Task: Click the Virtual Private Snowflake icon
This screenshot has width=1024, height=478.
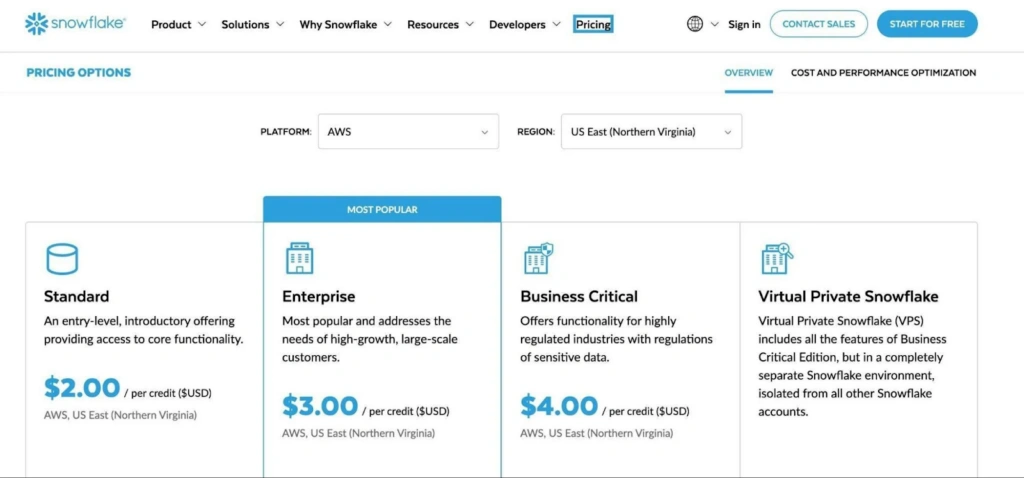Action: [x=776, y=258]
